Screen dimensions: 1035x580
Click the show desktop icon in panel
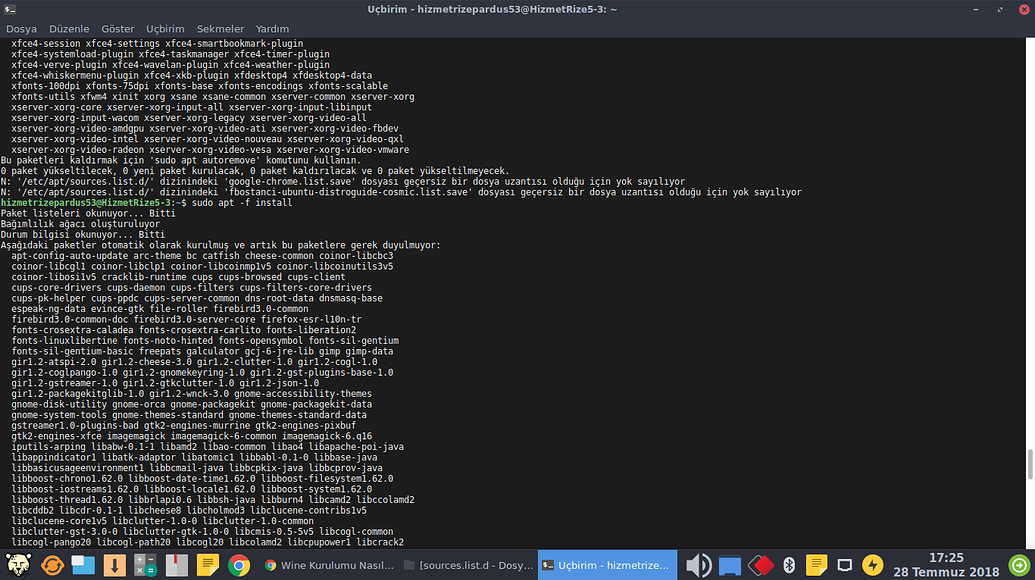pyautogui.click(x=83, y=564)
